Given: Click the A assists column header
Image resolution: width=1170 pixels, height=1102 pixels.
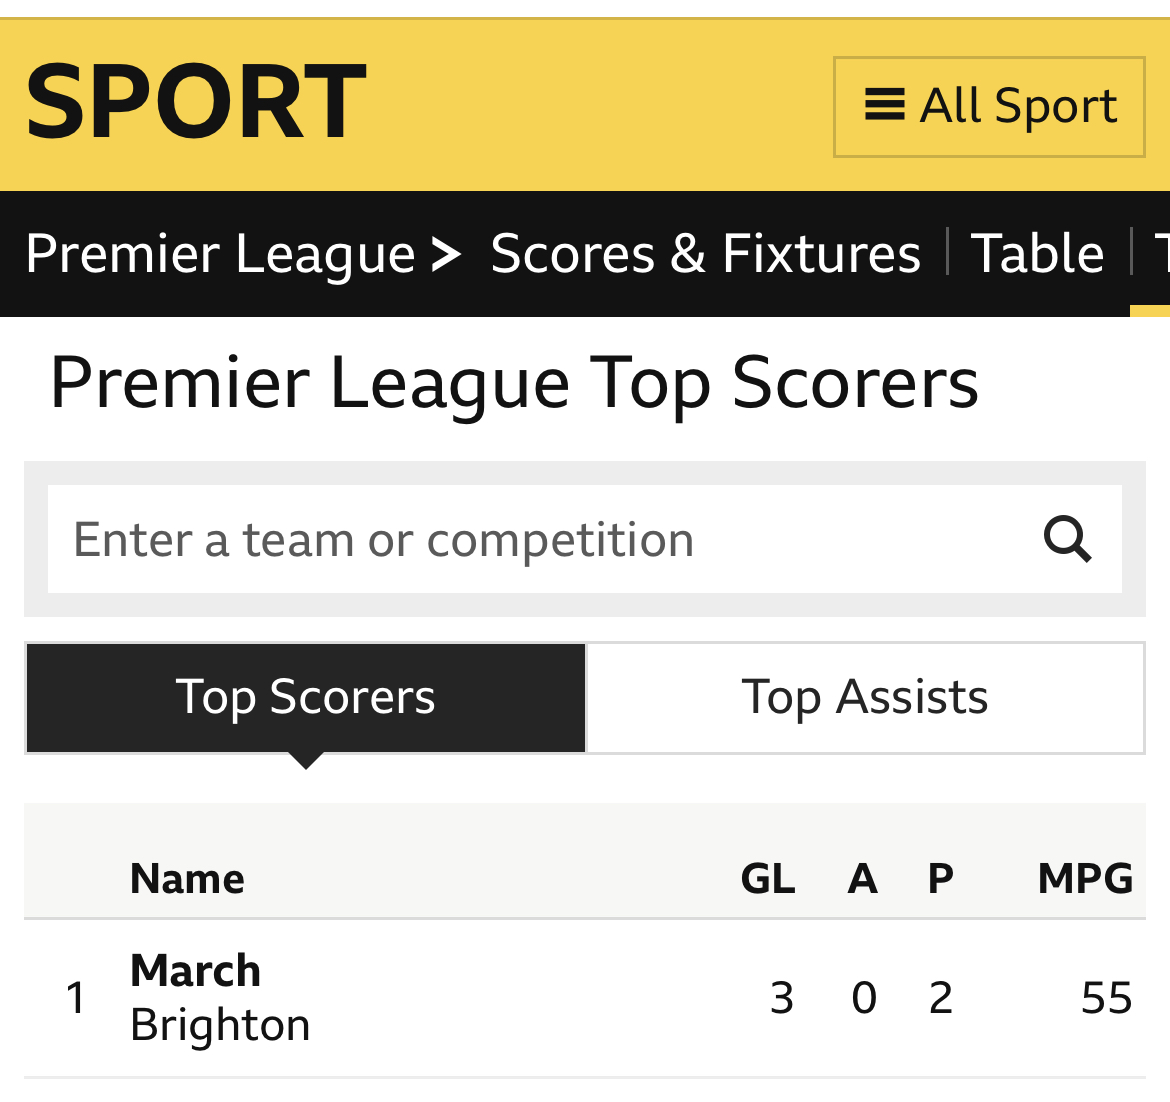Looking at the screenshot, I should [863, 879].
